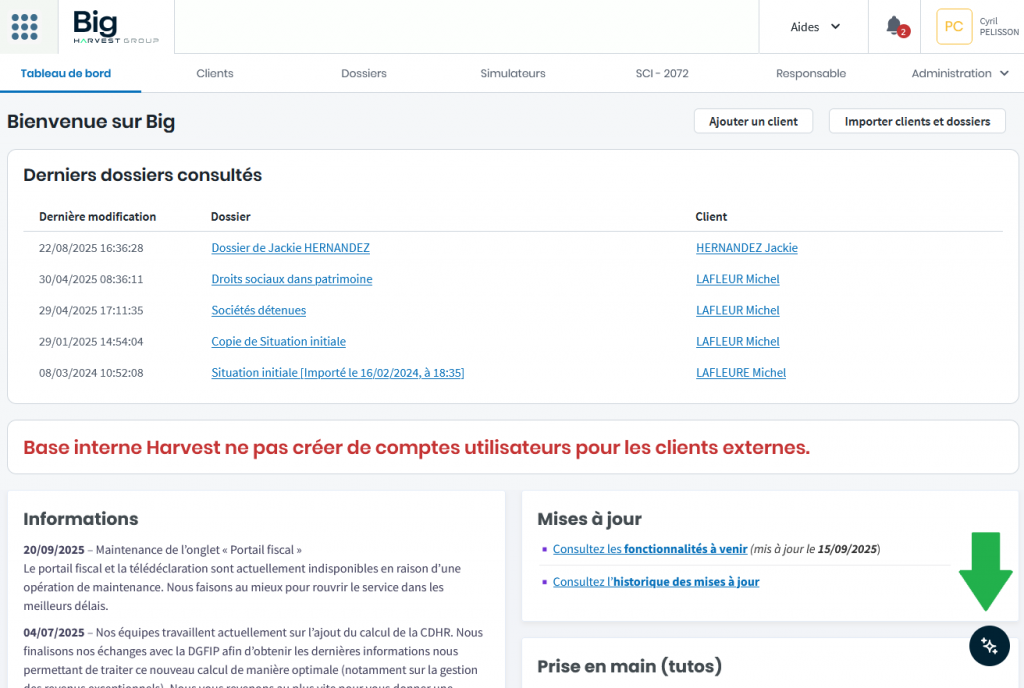Open the Sociétés détenues dossier link
The width and height of the screenshot is (1024, 688).
coord(258,310)
